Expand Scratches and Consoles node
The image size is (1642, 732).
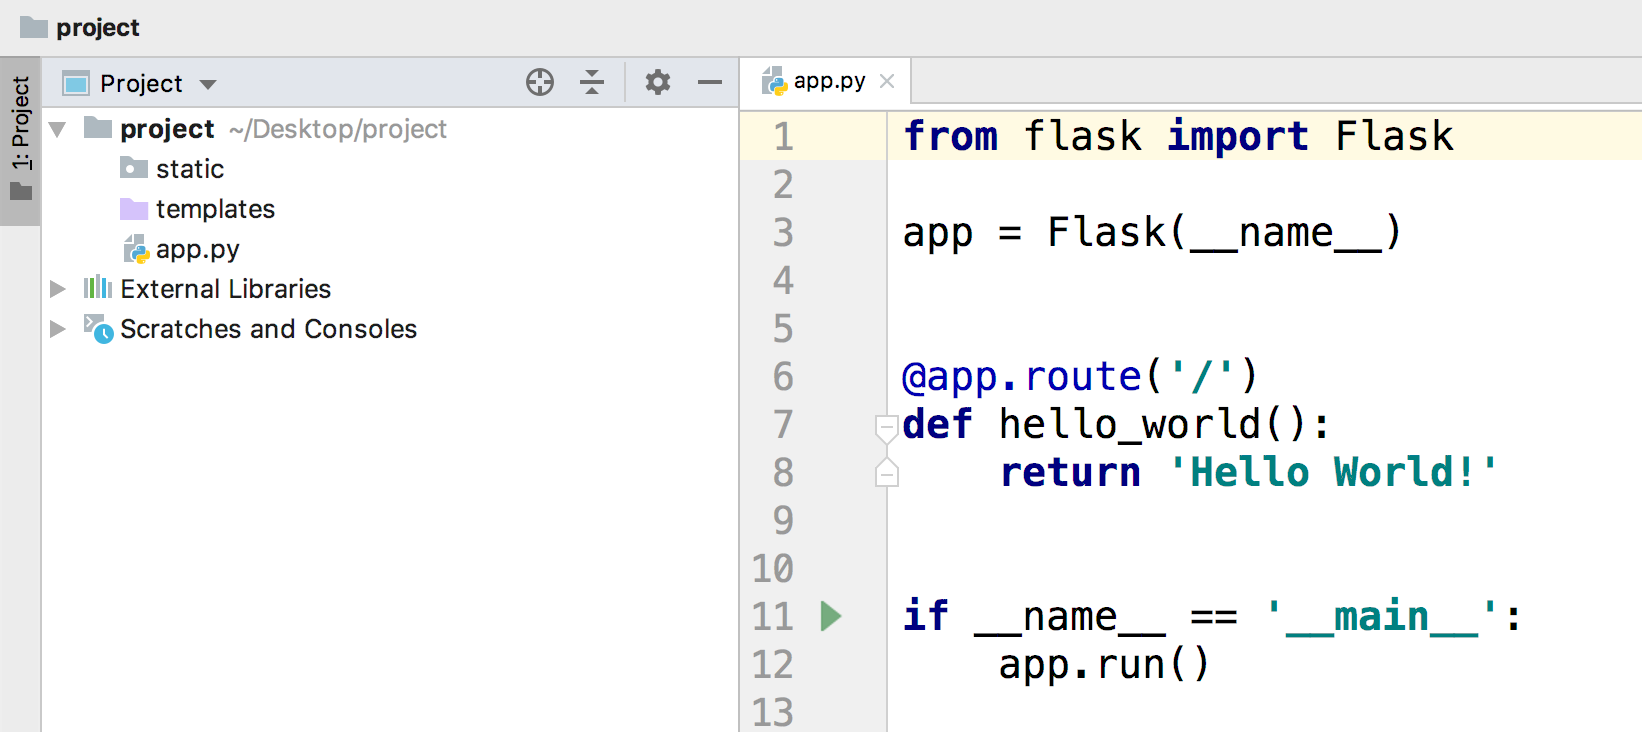[x=58, y=329]
